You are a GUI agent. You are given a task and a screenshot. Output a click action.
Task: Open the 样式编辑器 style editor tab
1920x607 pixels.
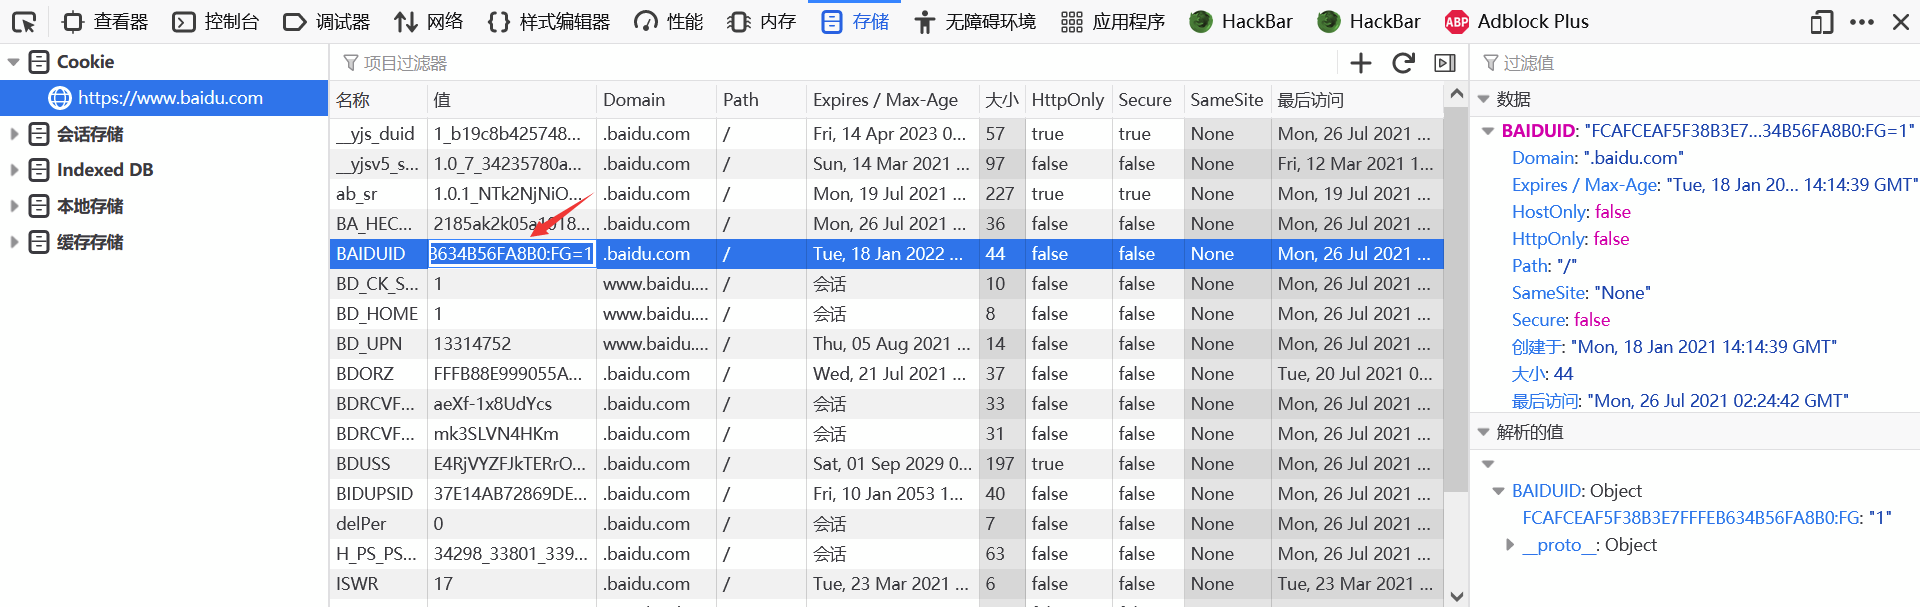point(548,21)
